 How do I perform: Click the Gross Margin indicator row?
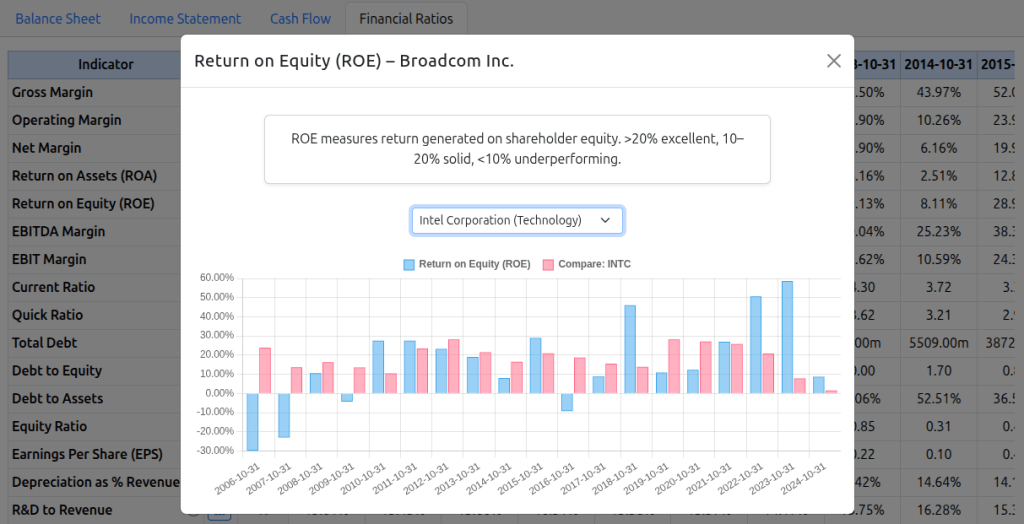coord(52,92)
